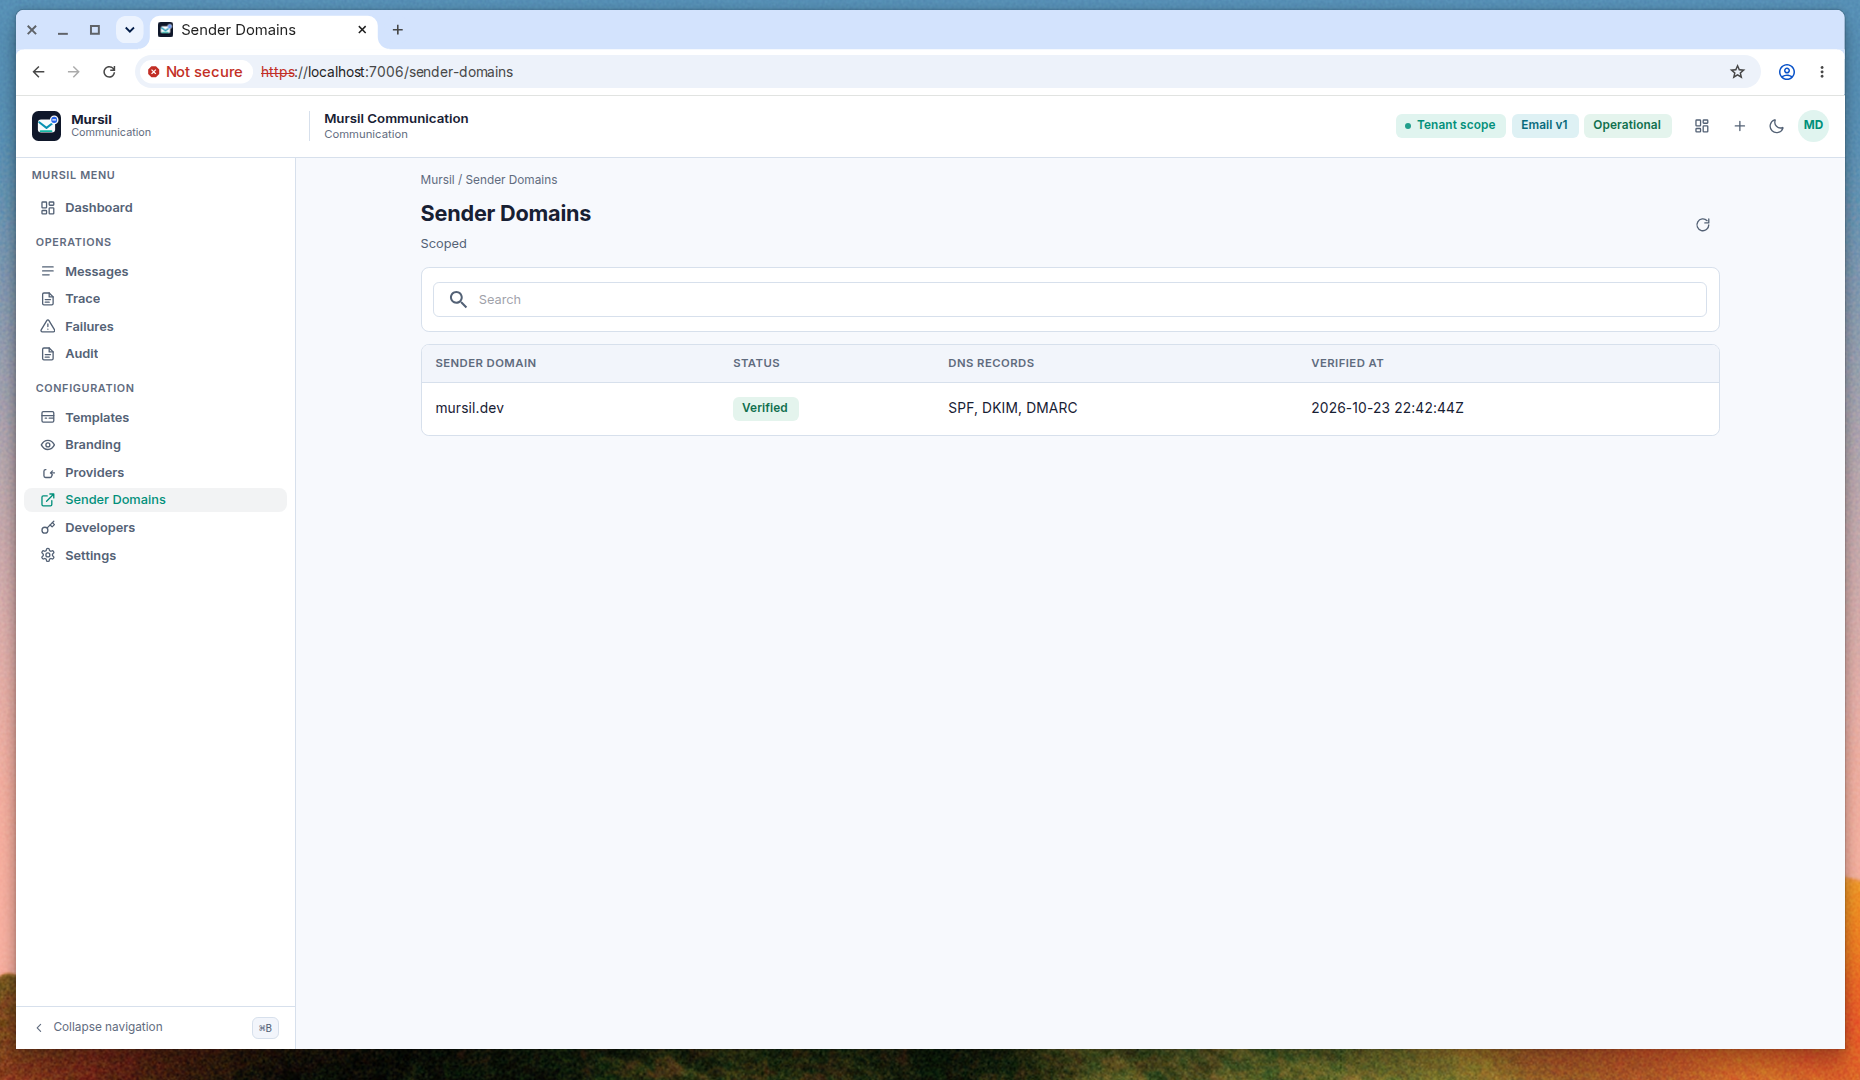Refresh the Sender Domains list
Viewport: 1860px width, 1080px height.
(1703, 225)
